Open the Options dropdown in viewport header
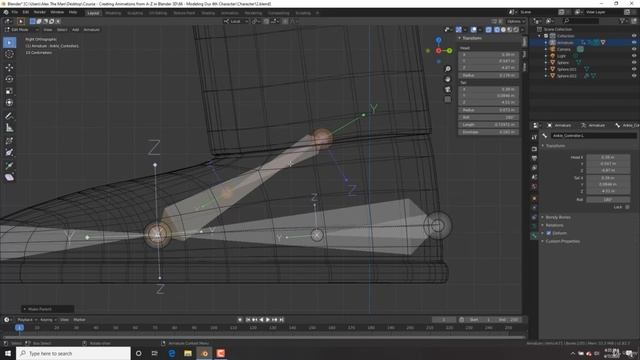 coord(516,21)
